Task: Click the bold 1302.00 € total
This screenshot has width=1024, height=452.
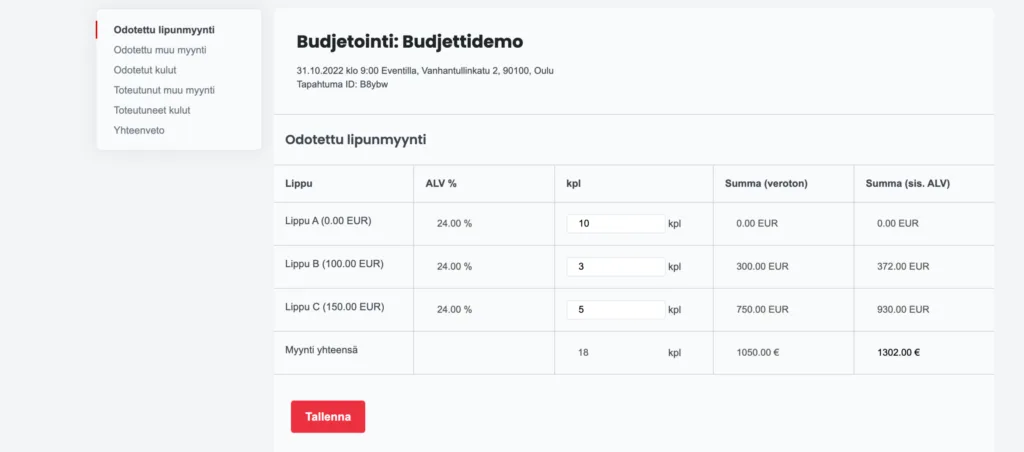Action: 898,352
